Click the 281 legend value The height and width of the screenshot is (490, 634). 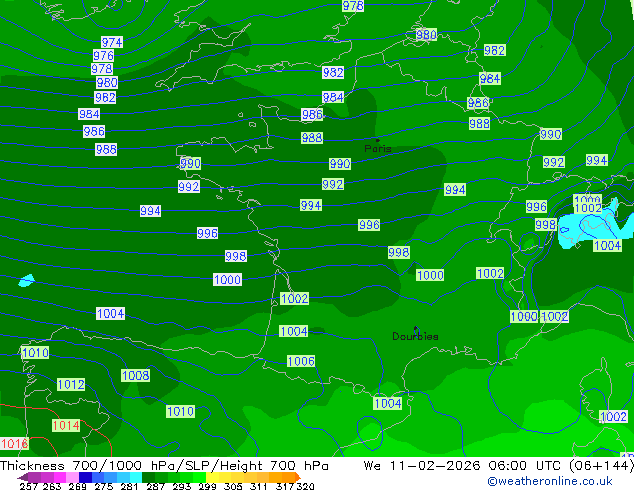coord(129,486)
